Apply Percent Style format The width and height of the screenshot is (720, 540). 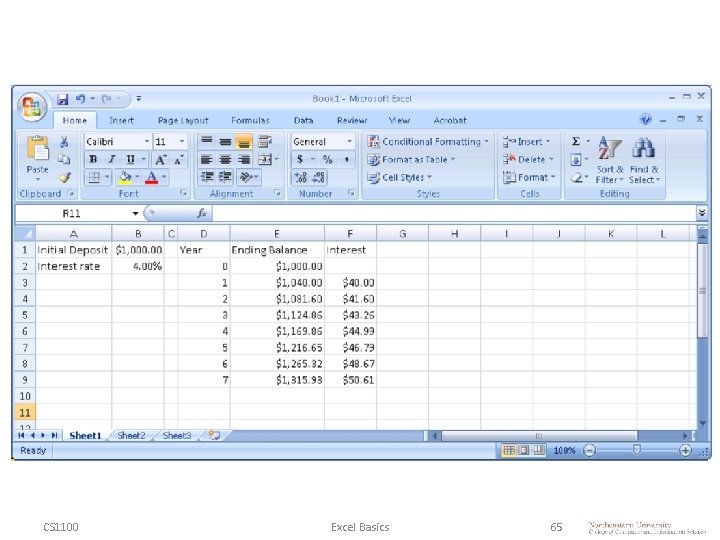point(327,159)
